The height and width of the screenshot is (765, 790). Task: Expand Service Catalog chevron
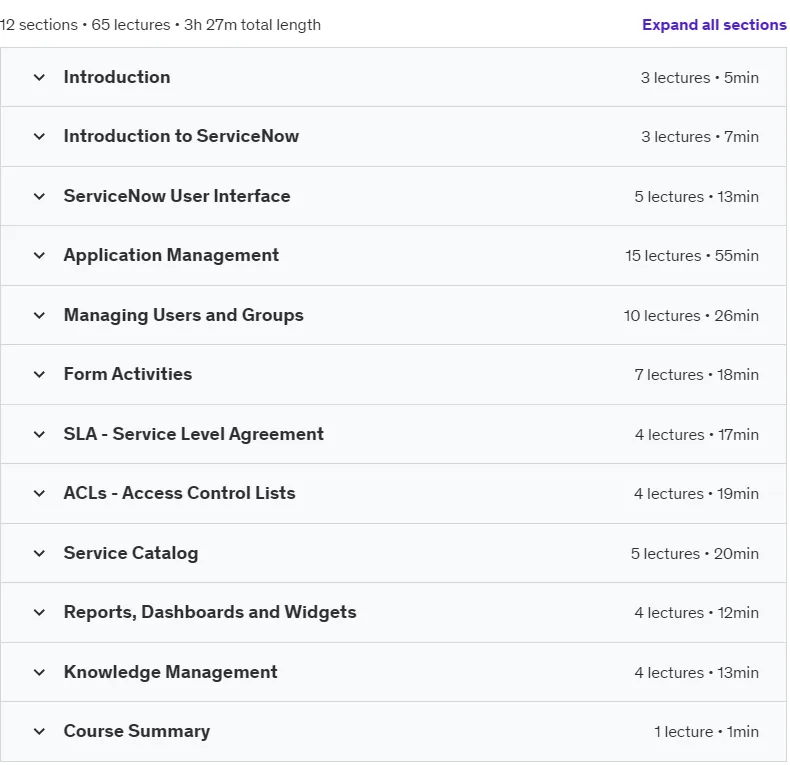[x=39, y=553]
